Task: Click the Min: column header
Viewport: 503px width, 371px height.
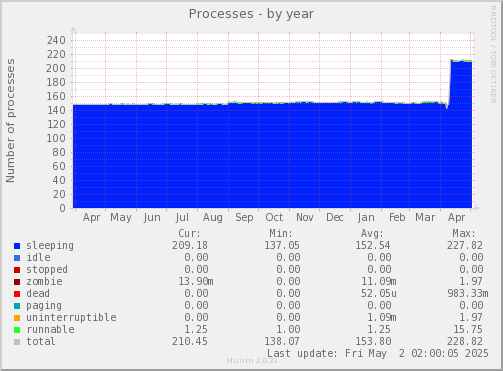Action: pos(281,233)
